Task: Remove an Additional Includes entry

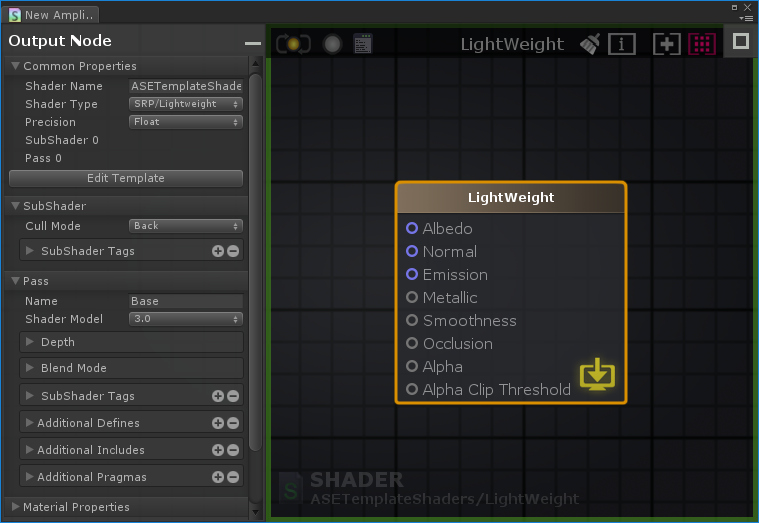Action: (233, 450)
